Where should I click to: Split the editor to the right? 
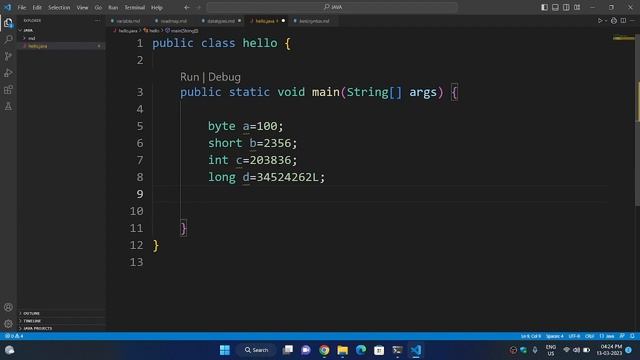click(623, 20)
